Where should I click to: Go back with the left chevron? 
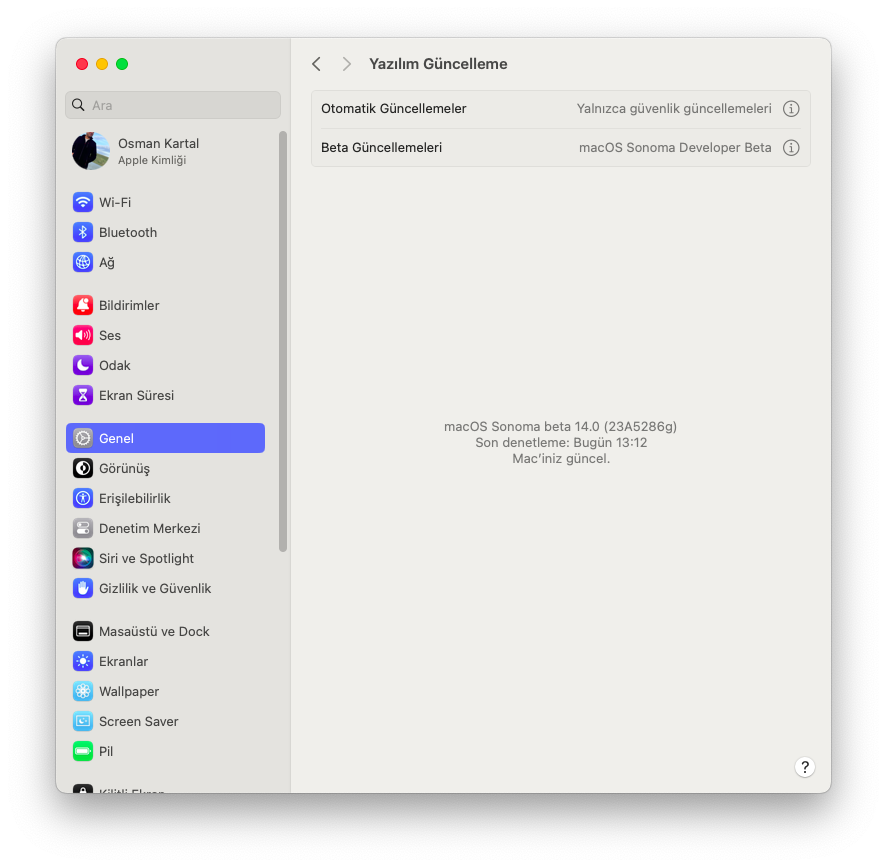click(x=316, y=64)
